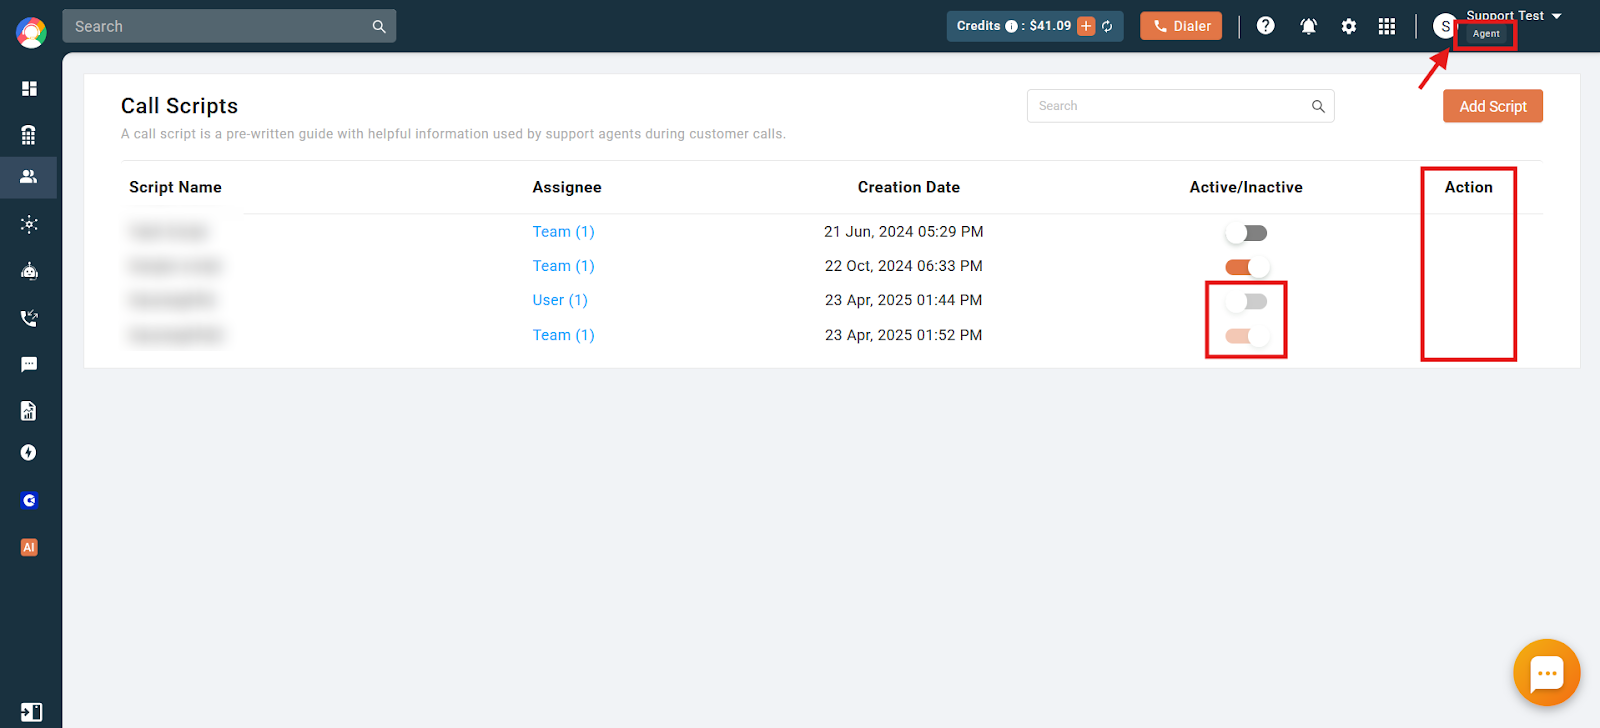Viewport: 1600px width, 728px height.
Task: Focus the Call Scripts search field
Action: point(1180,106)
